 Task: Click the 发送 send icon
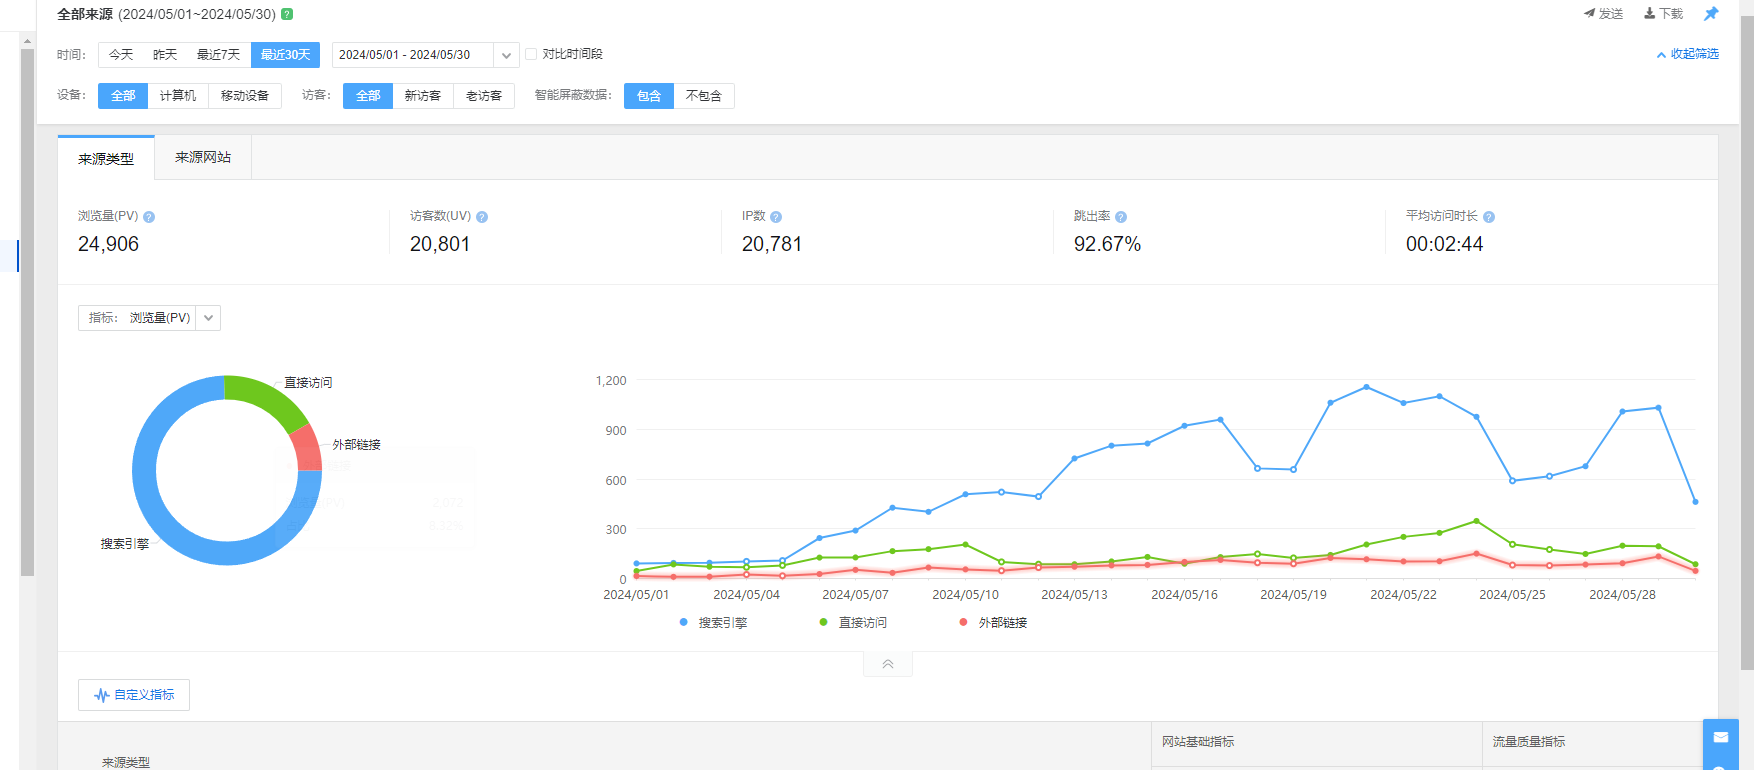(x=1590, y=14)
